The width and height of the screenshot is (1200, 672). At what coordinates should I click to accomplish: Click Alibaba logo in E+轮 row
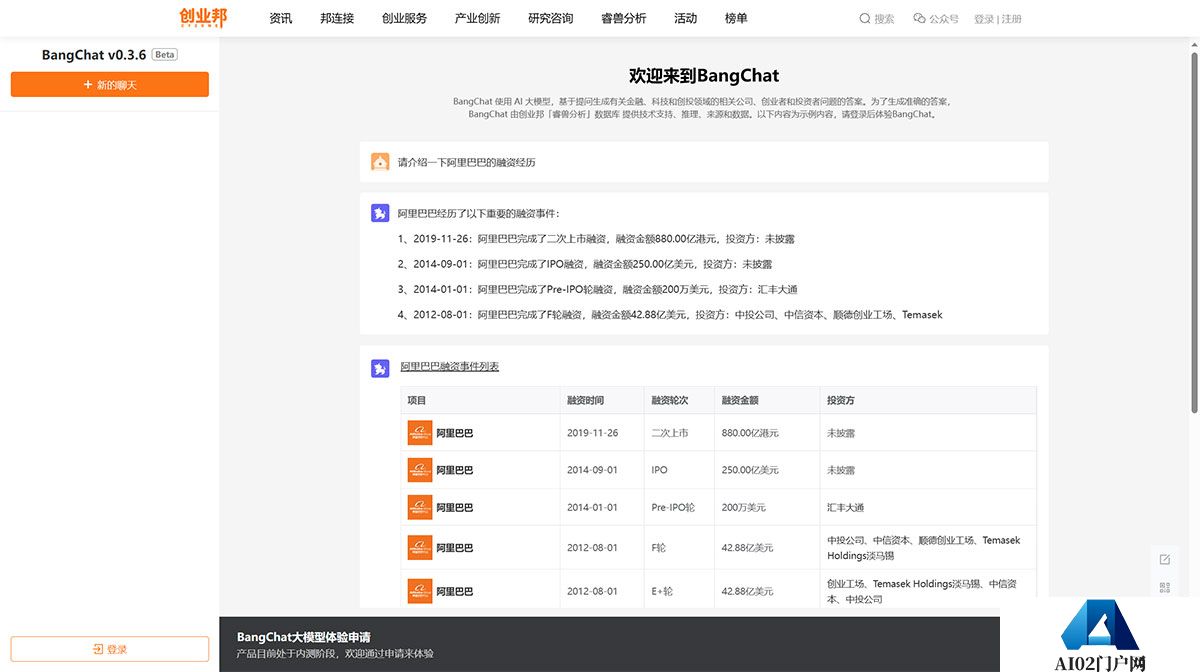coord(420,591)
